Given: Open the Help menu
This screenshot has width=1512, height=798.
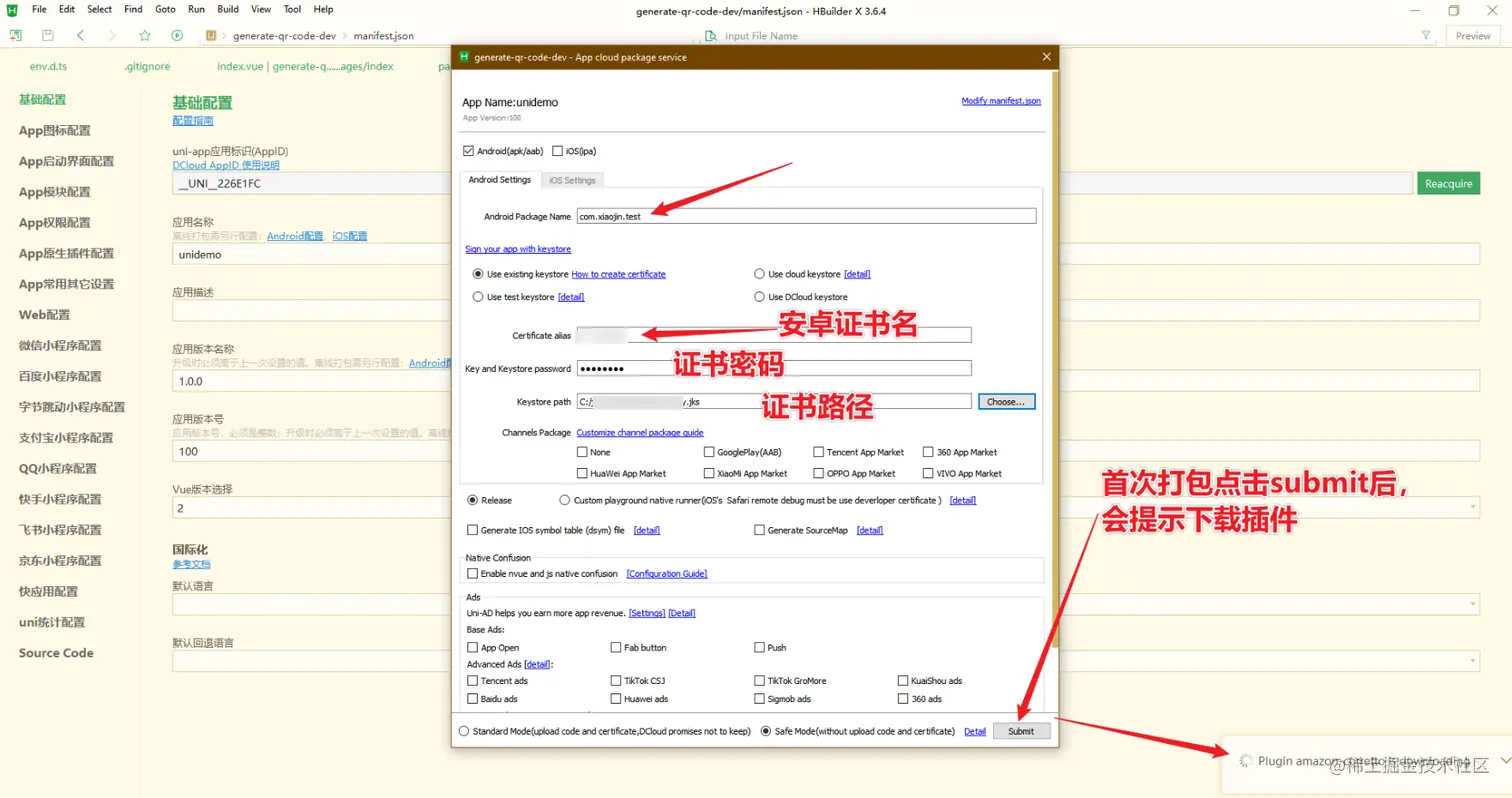Looking at the screenshot, I should [x=323, y=9].
